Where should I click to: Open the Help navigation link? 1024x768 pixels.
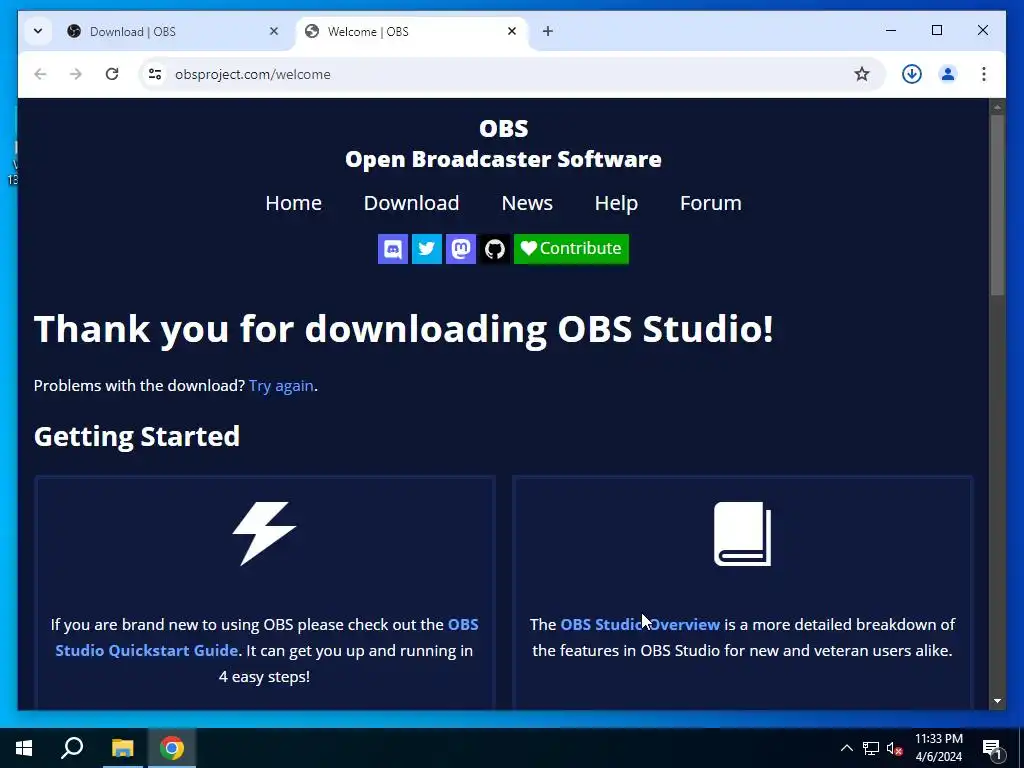pos(616,203)
